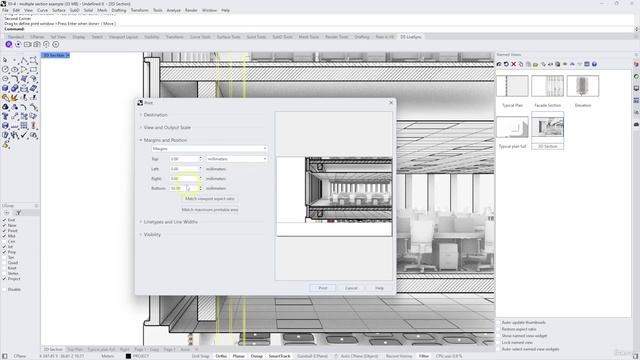Open the green ring icon on right sidebar
Screen dimensions: 640x360
click(636, 76)
